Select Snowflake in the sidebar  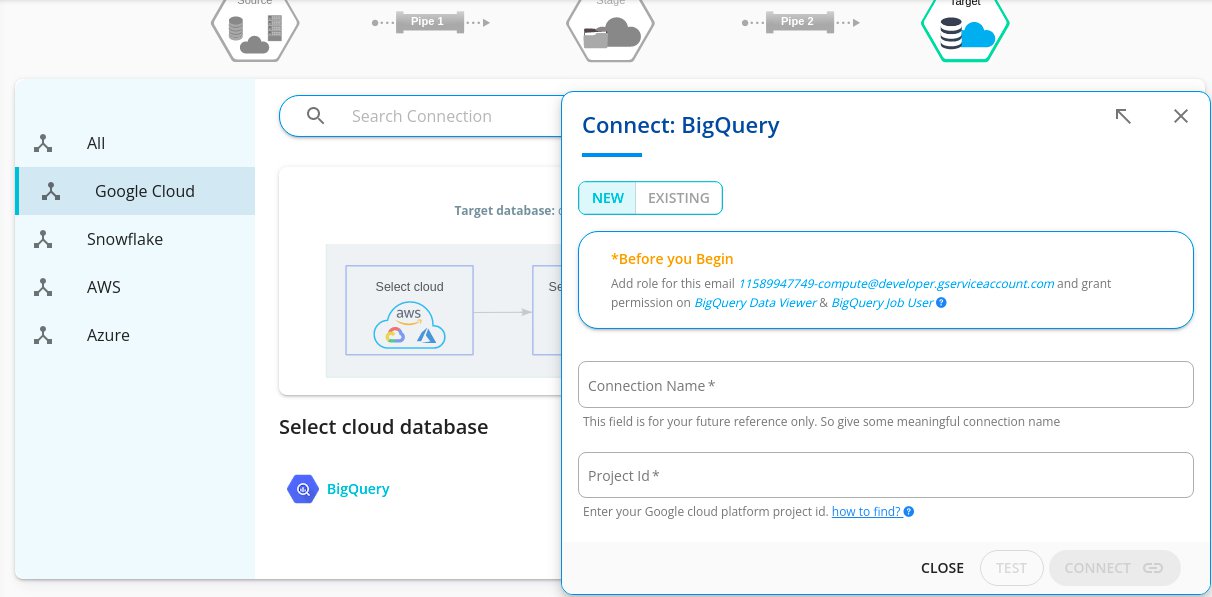coord(135,239)
